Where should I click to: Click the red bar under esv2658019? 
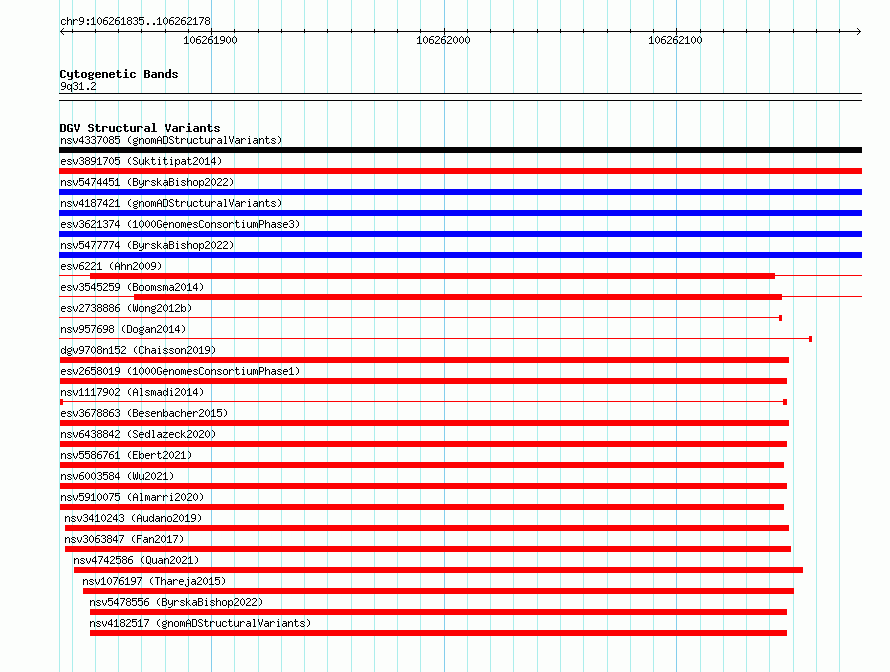(423, 381)
